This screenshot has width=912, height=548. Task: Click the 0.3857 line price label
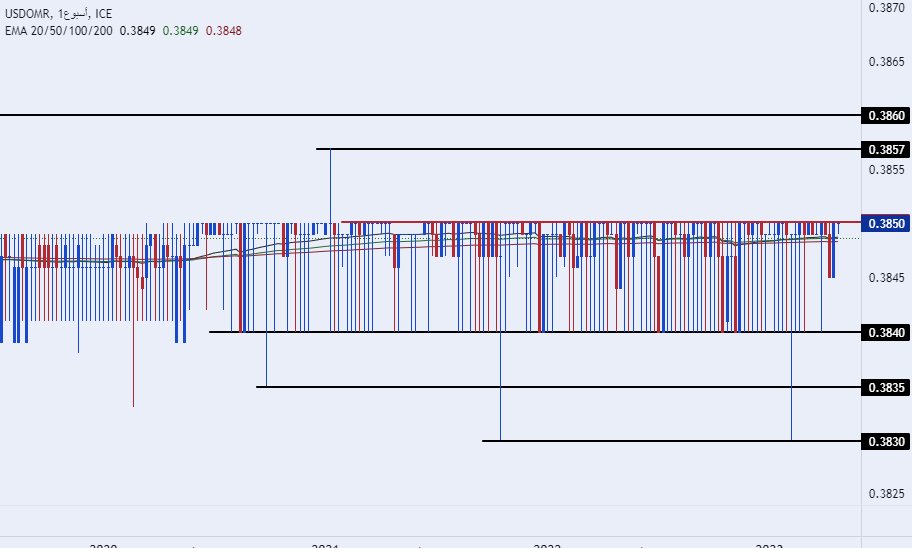886,150
